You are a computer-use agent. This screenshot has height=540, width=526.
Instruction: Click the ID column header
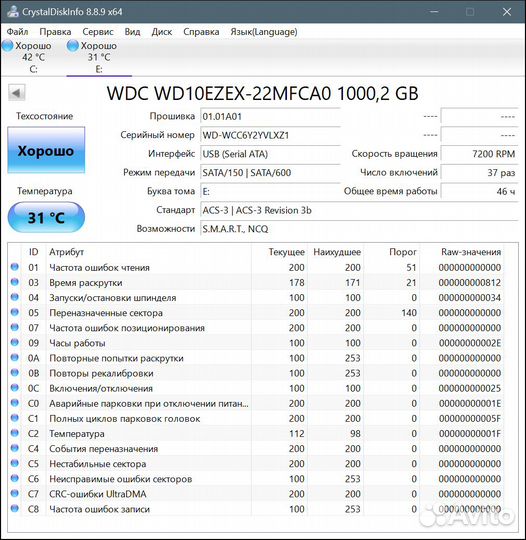click(x=33, y=252)
